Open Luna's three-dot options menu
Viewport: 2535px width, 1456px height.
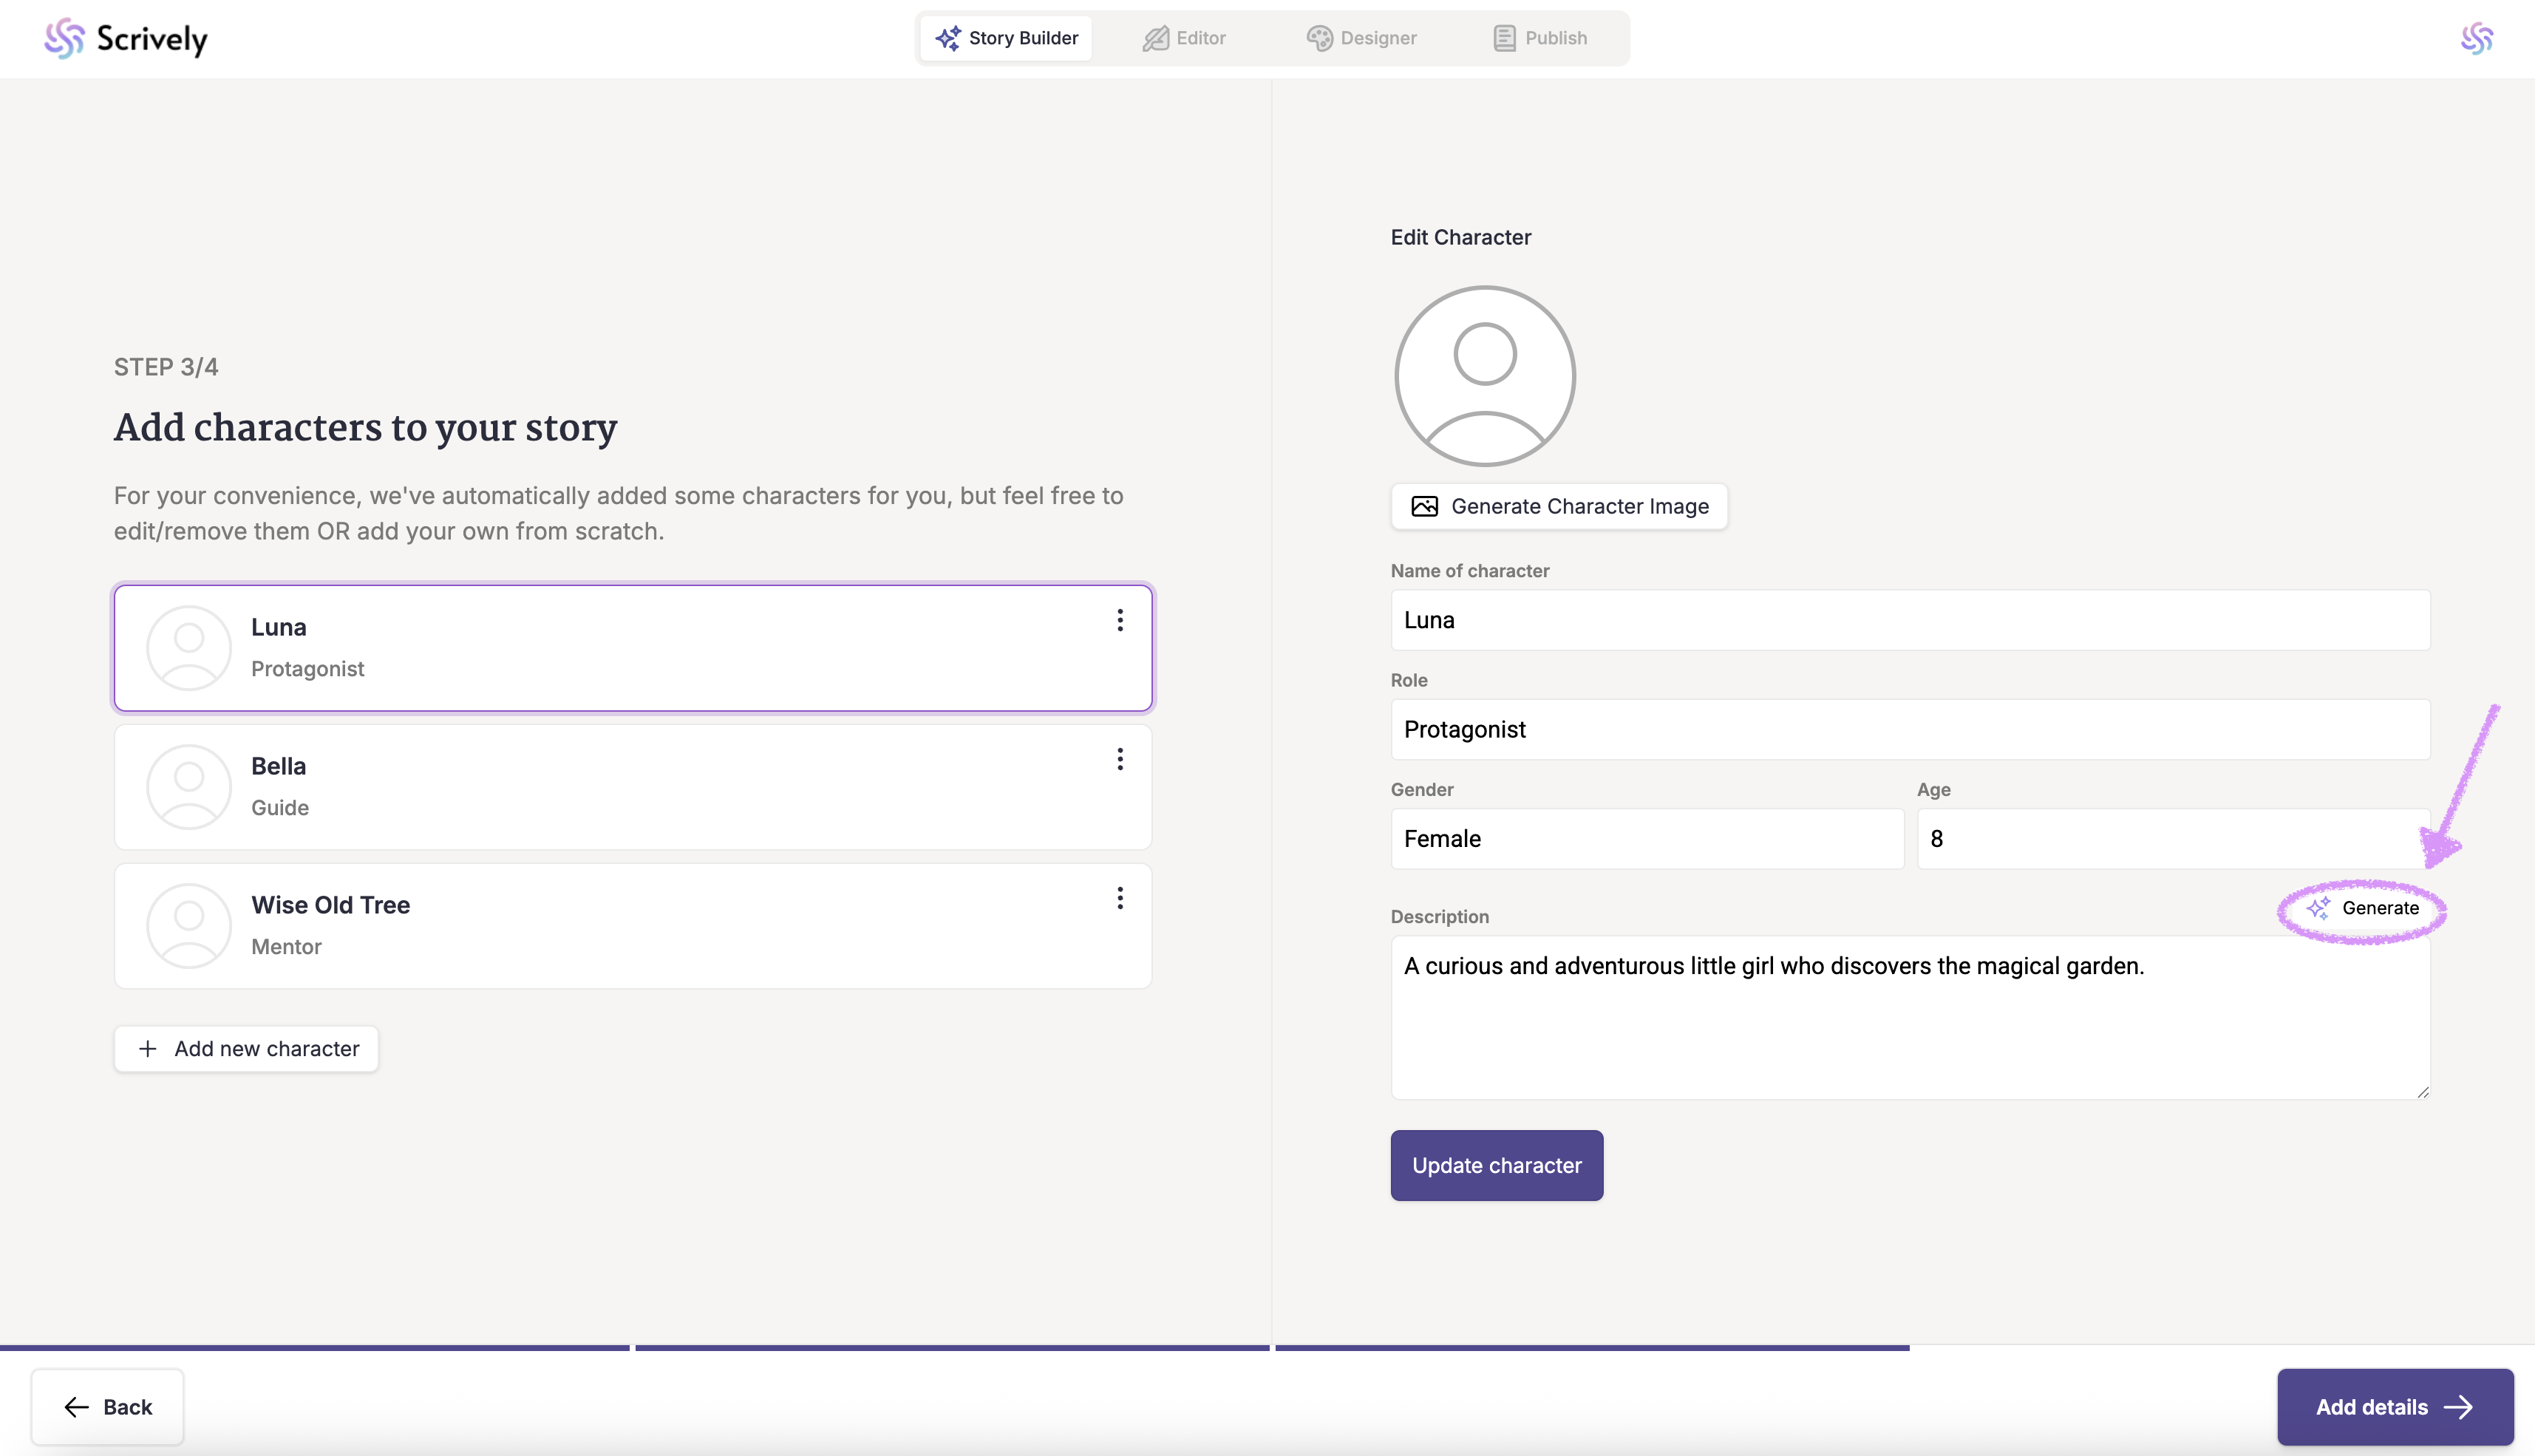pyautogui.click(x=1120, y=620)
